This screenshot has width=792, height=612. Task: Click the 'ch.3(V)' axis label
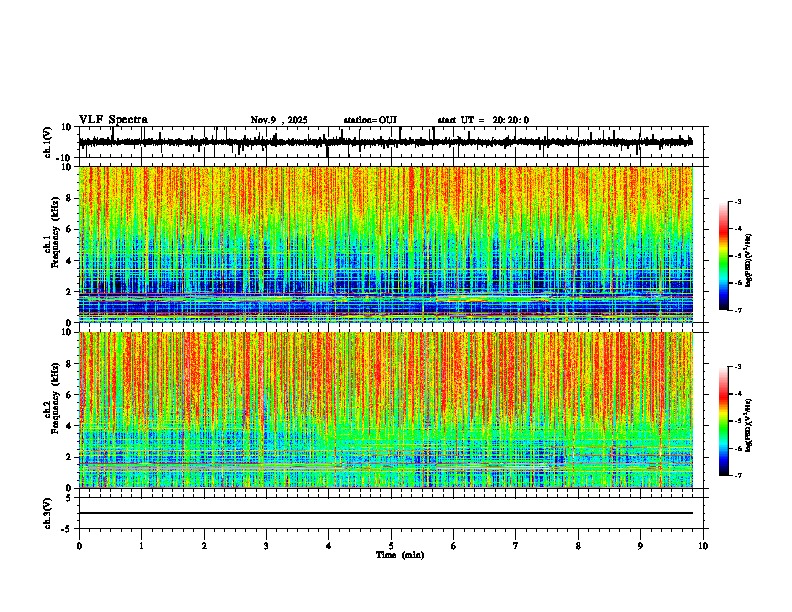[x=47, y=514]
